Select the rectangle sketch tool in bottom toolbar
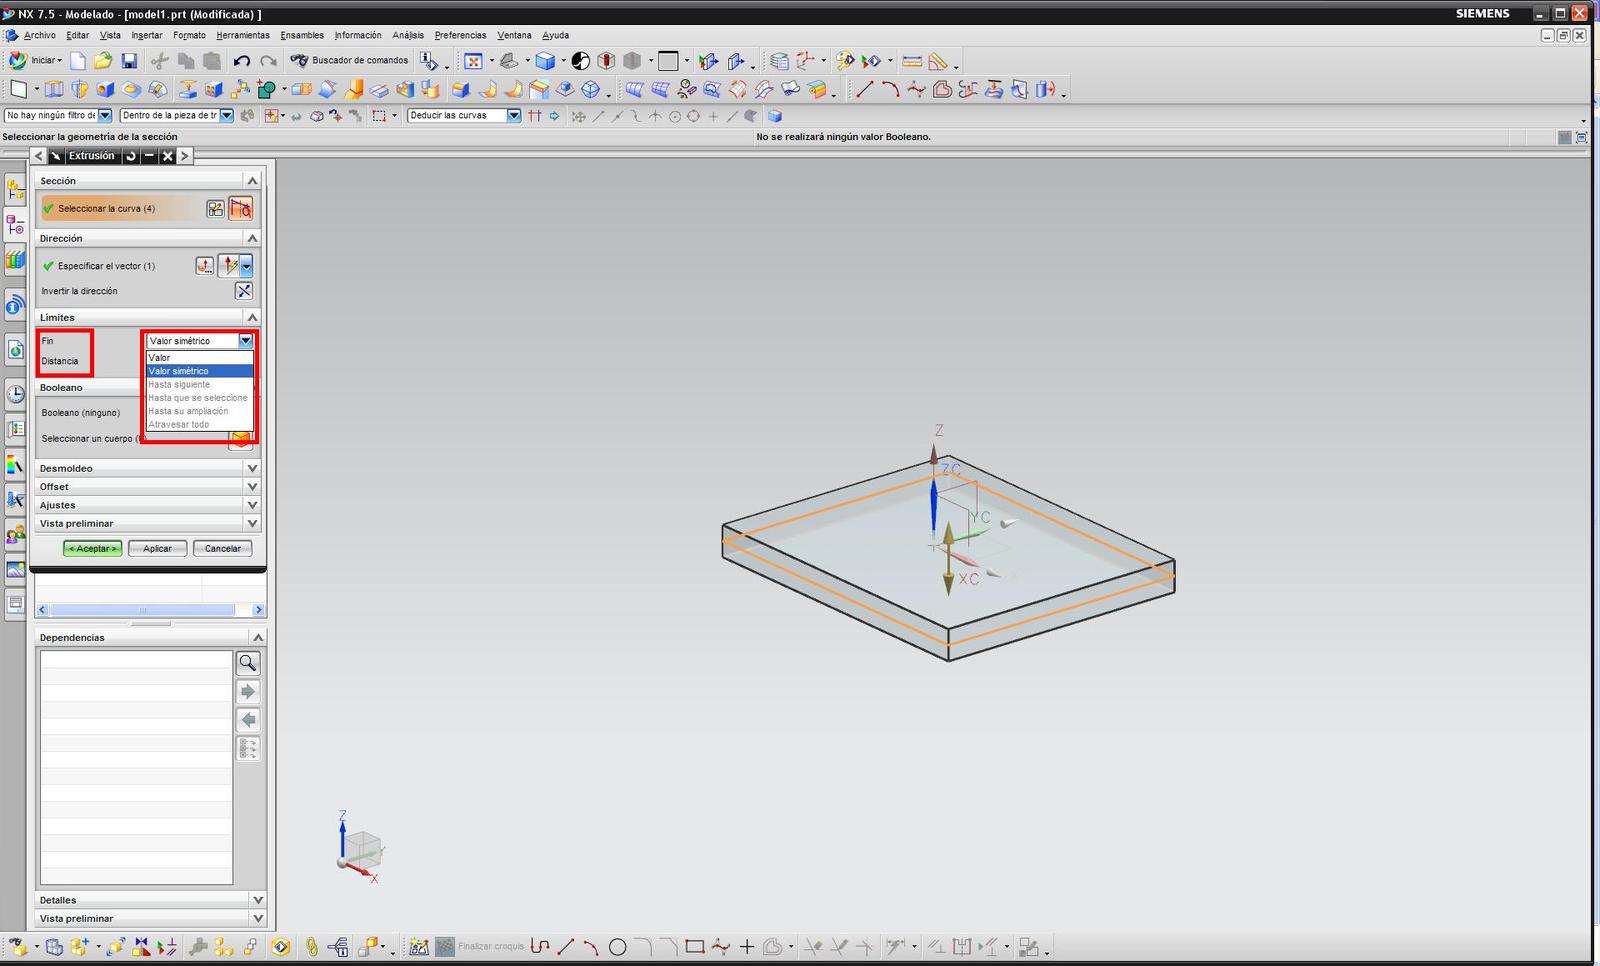The image size is (1600, 966). (x=695, y=946)
